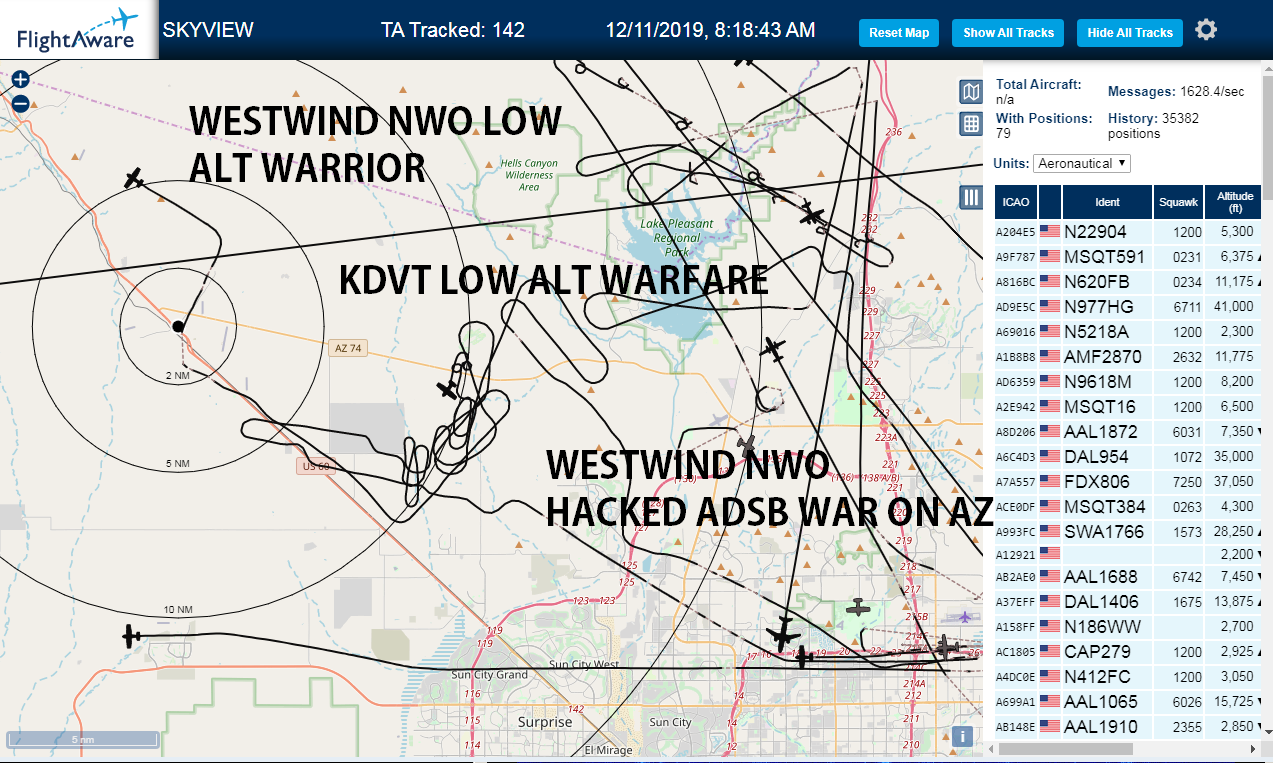The image size is (1273, 763).
Task: Select aircraft row AAL1910
Action: 1129,727
